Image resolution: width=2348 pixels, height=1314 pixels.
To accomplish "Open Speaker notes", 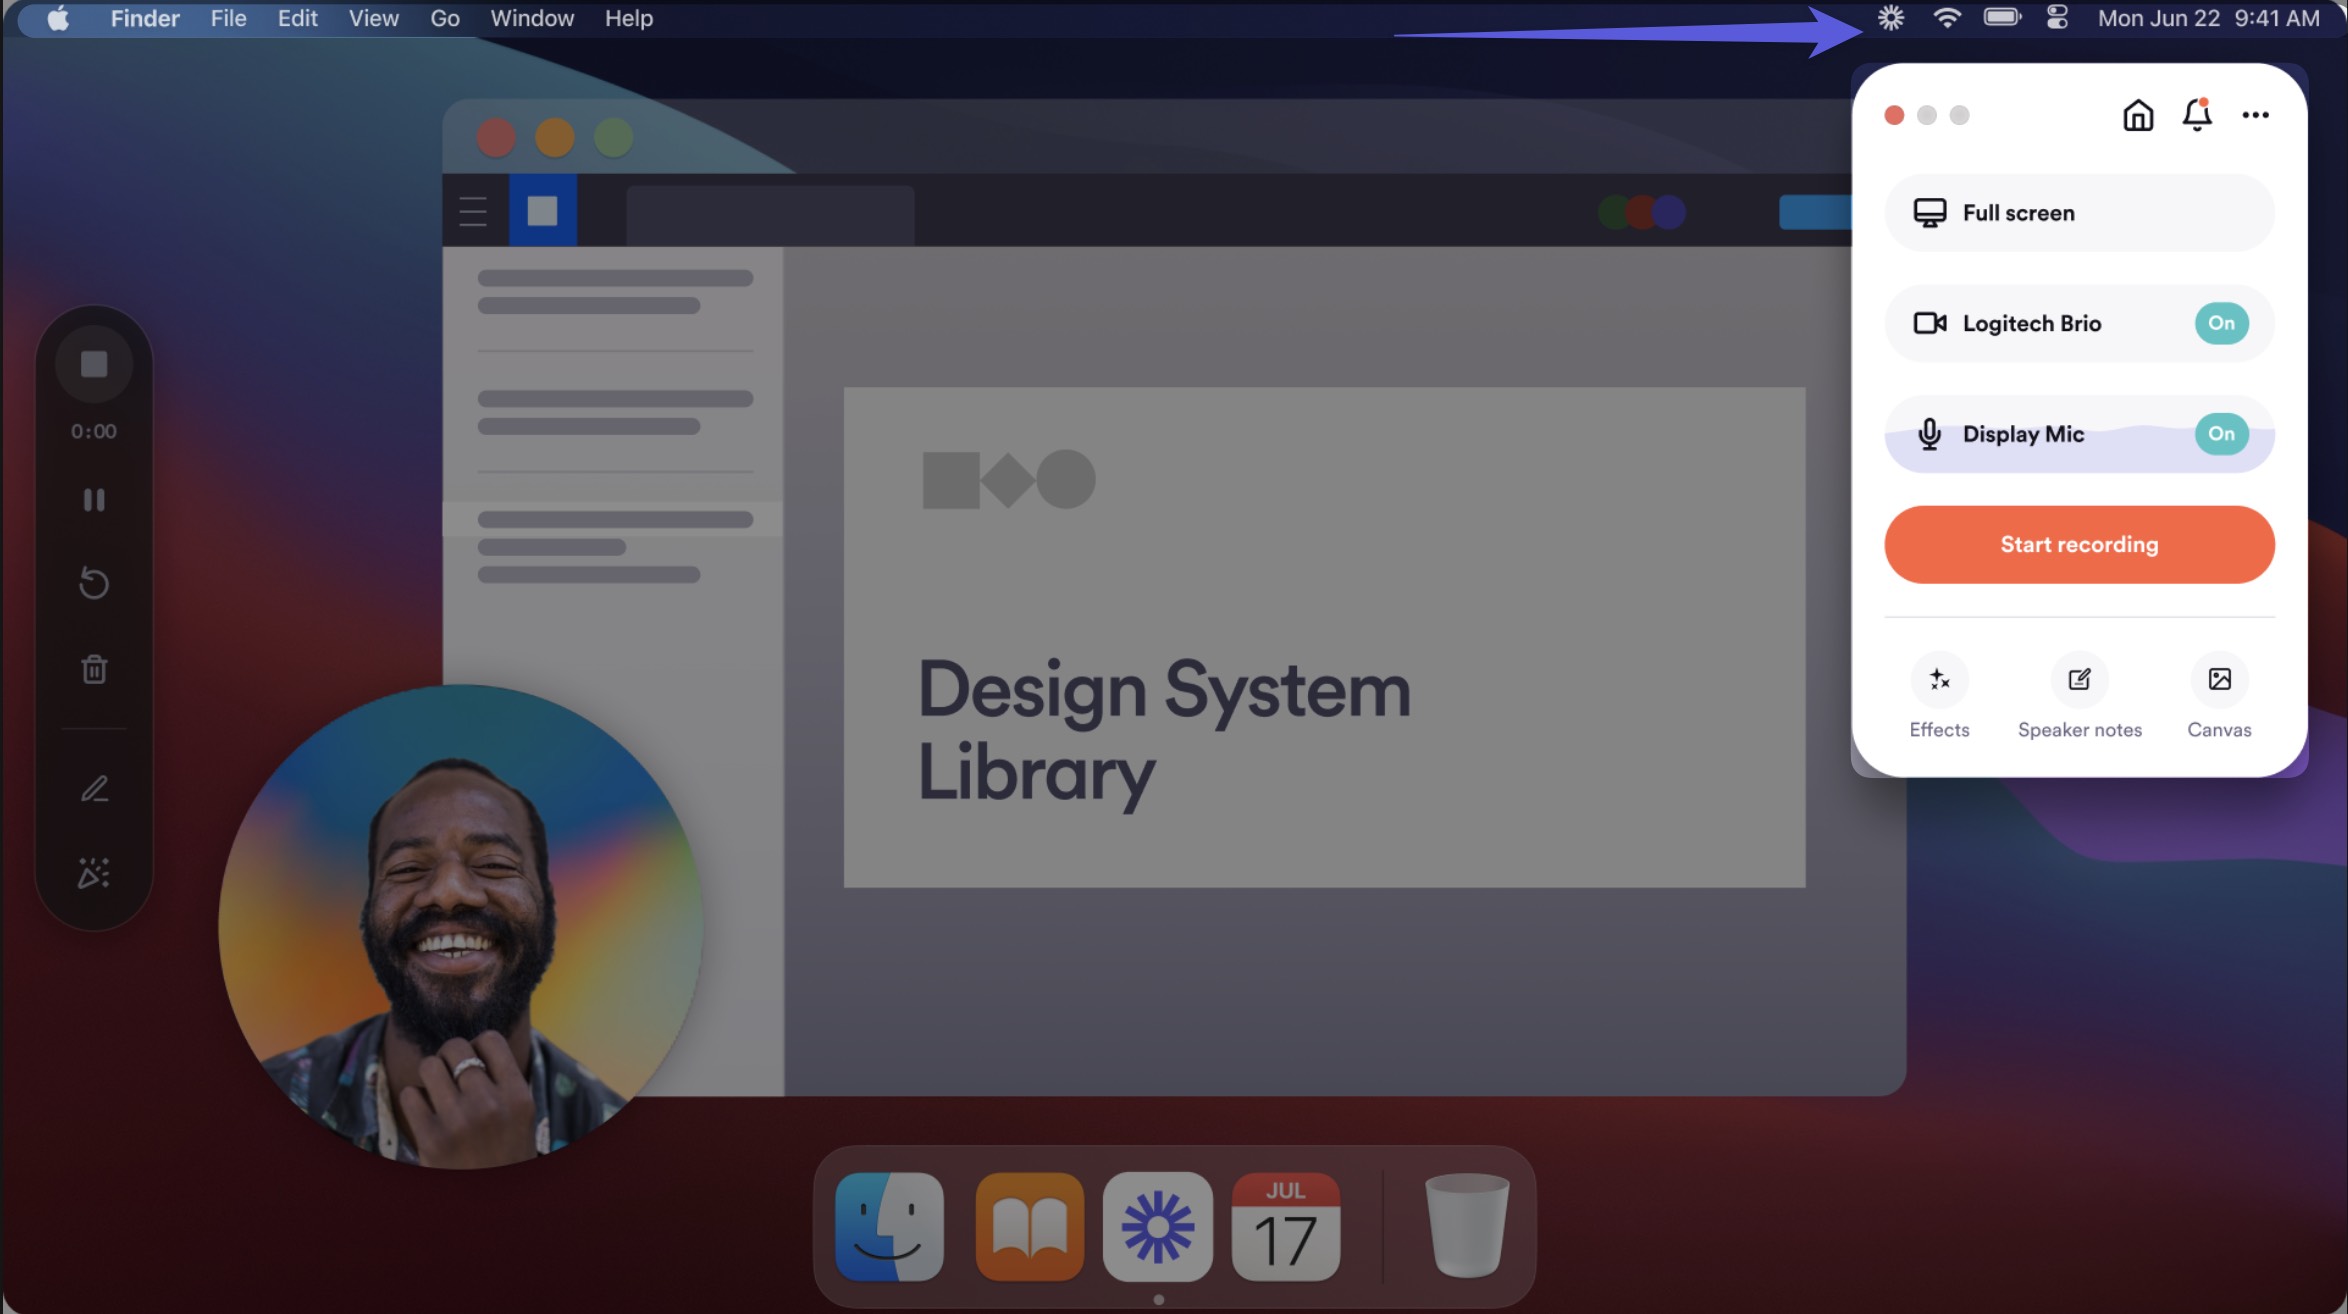I will pos(2079,680).
